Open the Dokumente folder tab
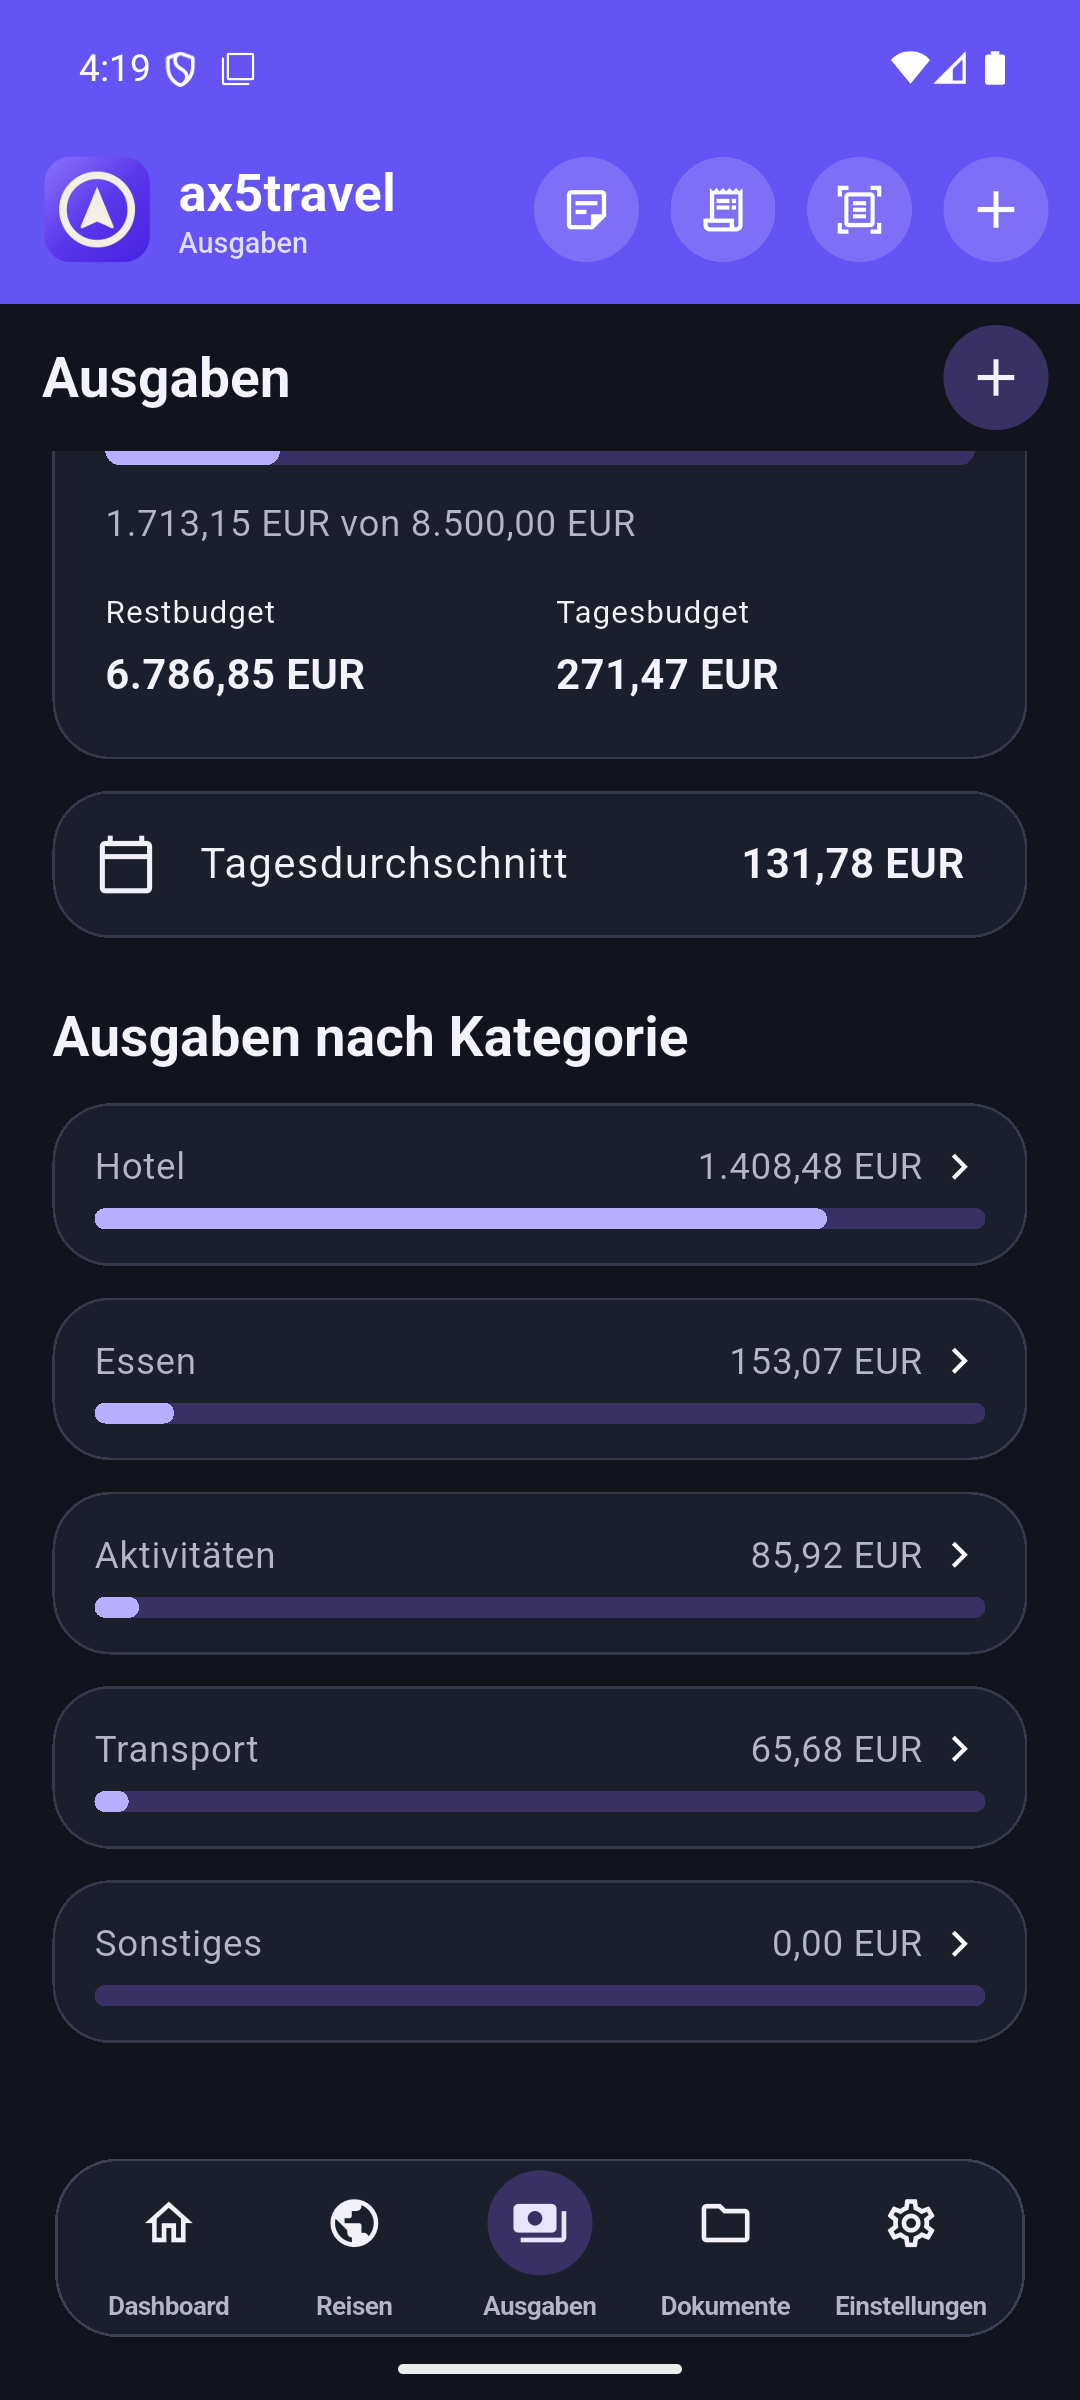The image size is (1080, 2400). pyautogui.click(x=725, y=2248)
